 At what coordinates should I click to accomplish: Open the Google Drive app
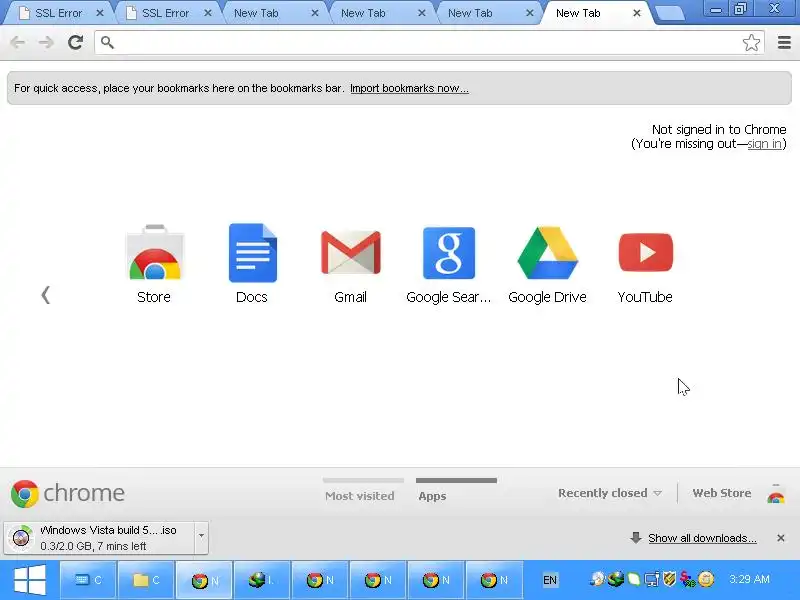[x=547, y=264]
